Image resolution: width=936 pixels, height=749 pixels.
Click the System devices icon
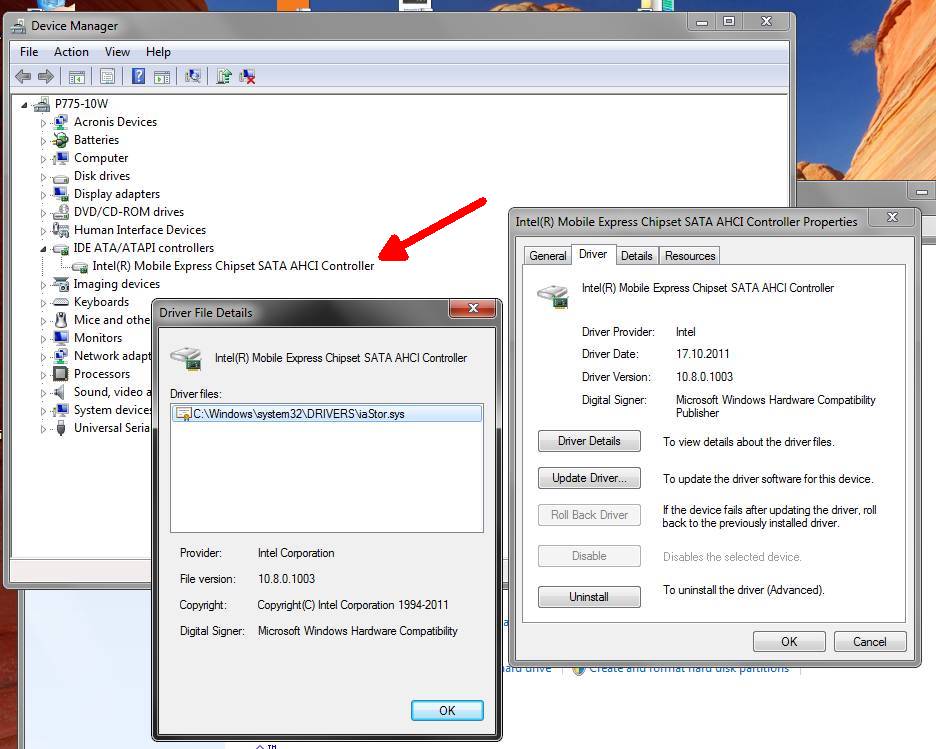(x=60, y=410)
